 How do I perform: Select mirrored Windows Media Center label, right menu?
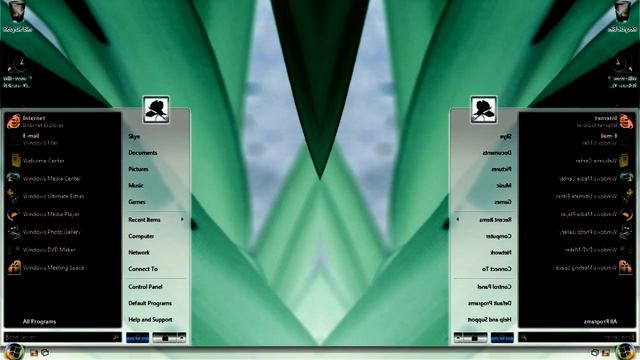pyautogui.click(x=588, y=178)
